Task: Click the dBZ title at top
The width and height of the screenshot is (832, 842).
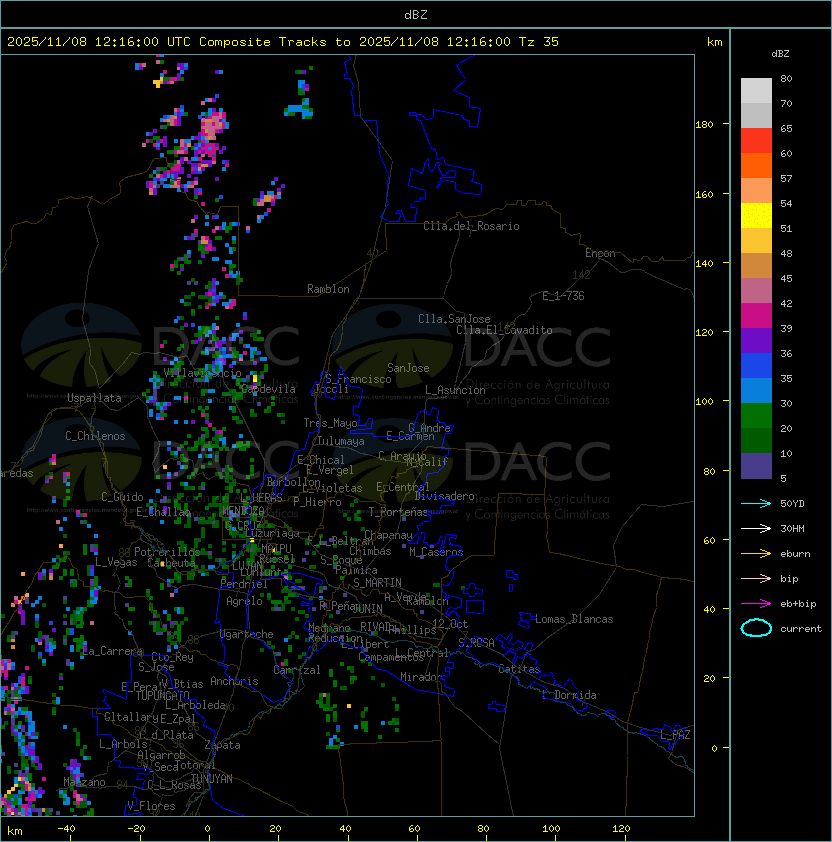Action: click(416, 15)
